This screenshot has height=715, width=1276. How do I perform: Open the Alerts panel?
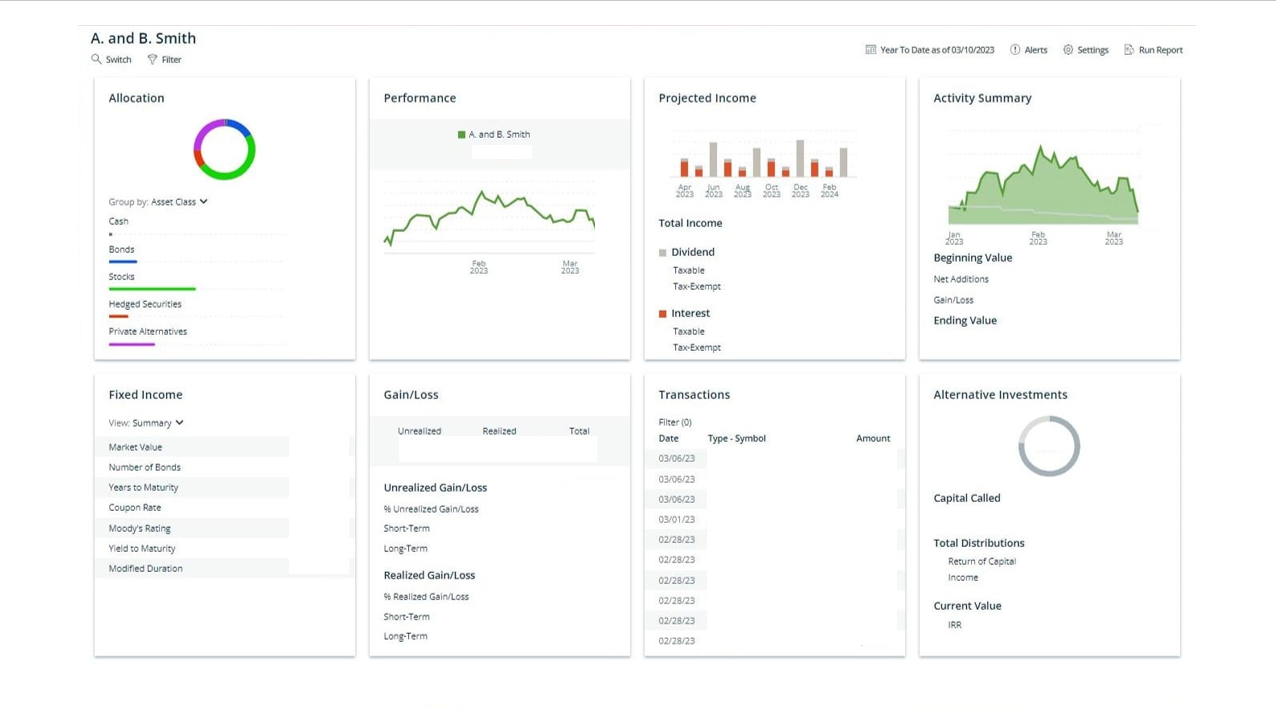tap(1028, 49)
